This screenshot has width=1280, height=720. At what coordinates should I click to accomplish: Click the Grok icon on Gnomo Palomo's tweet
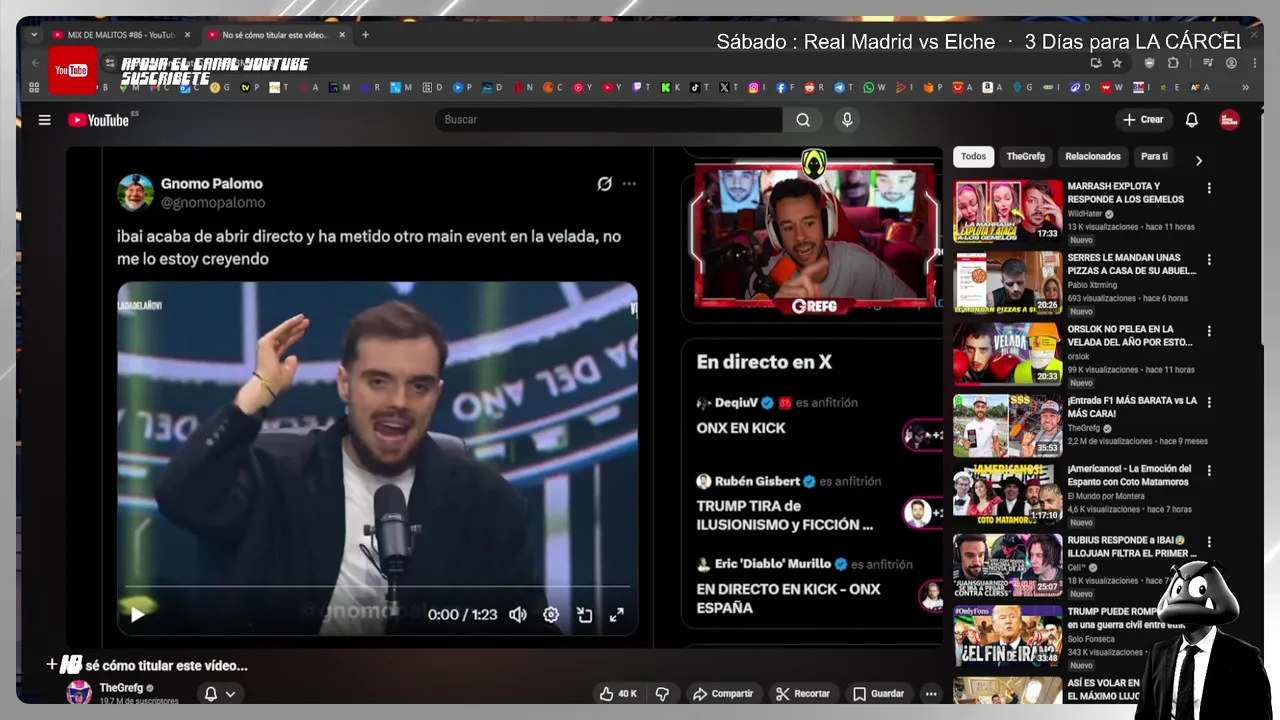pos(604,184)
